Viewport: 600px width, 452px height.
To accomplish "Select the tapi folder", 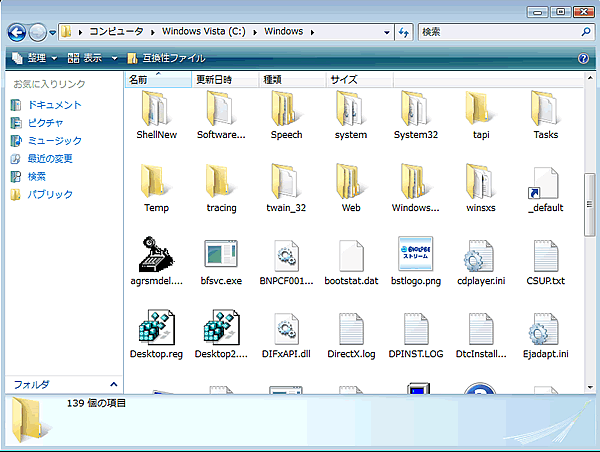I will coord(481,115).
